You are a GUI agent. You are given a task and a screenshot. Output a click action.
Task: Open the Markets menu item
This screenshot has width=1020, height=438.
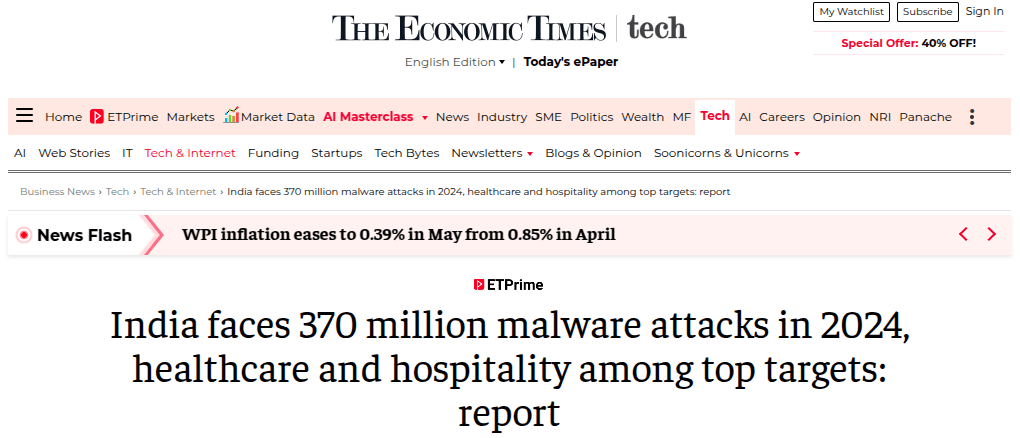coord(190,117)
